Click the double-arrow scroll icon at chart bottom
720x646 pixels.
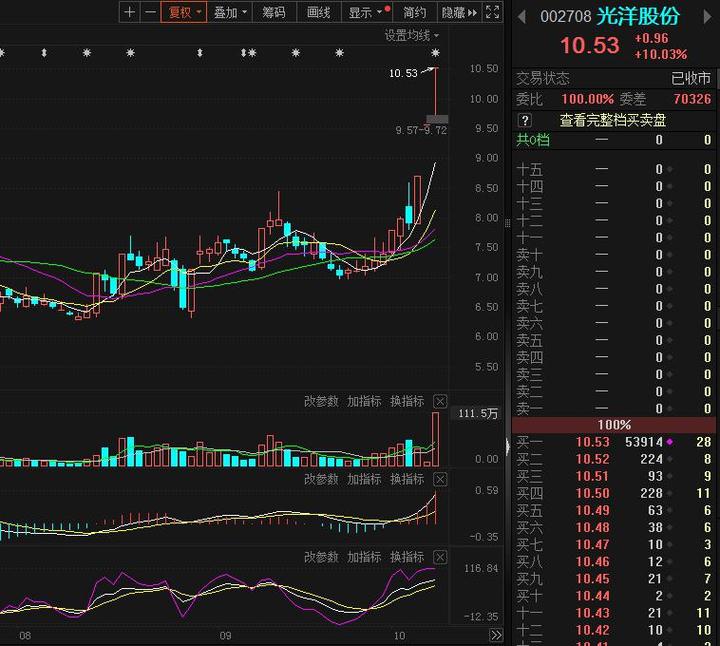tap(495, 635)
